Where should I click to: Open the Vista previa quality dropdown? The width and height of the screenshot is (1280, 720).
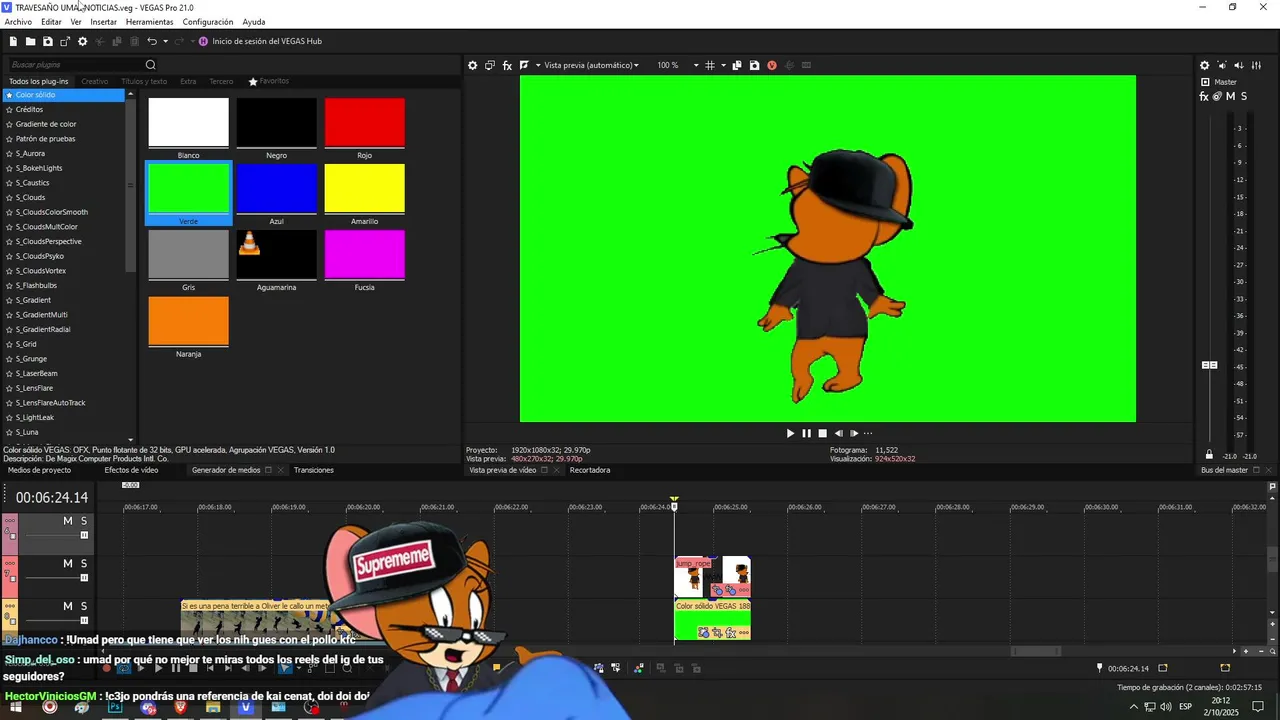point(591,65)
